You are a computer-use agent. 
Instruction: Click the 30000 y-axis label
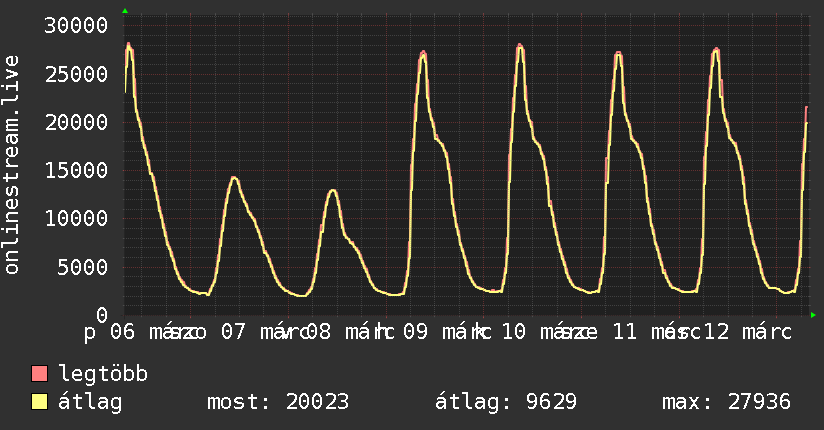76,25
